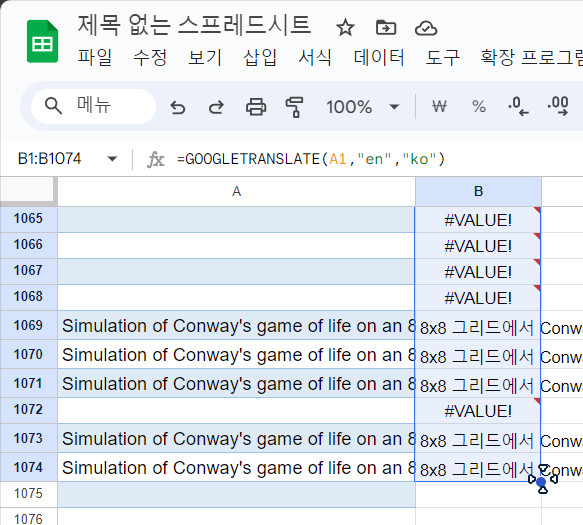Viewport: 583px width, 525px height.
Task: Click the Simulation text cell in row 1071
Action: click(236, 384)
